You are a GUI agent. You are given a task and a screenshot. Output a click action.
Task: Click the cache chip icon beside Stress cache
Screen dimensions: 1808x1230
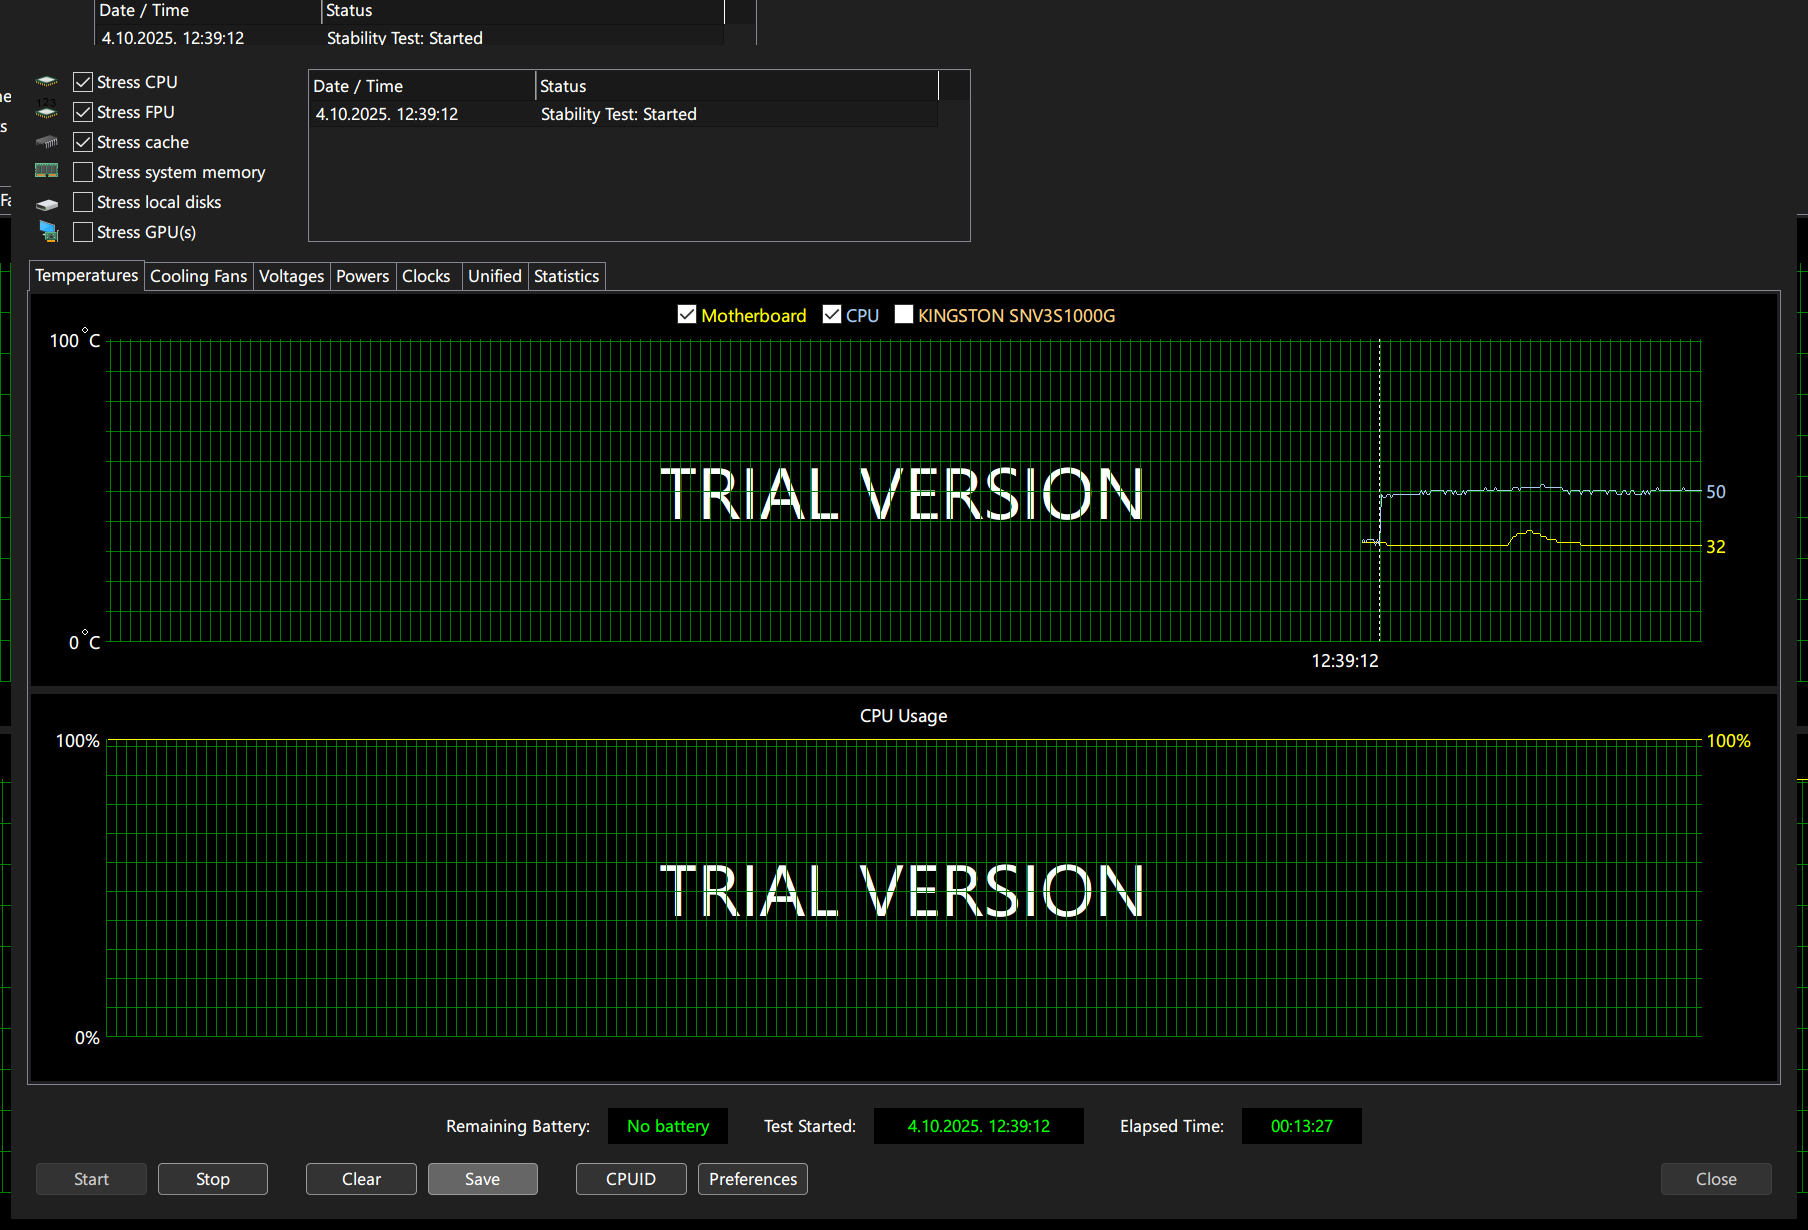(47, 142)
